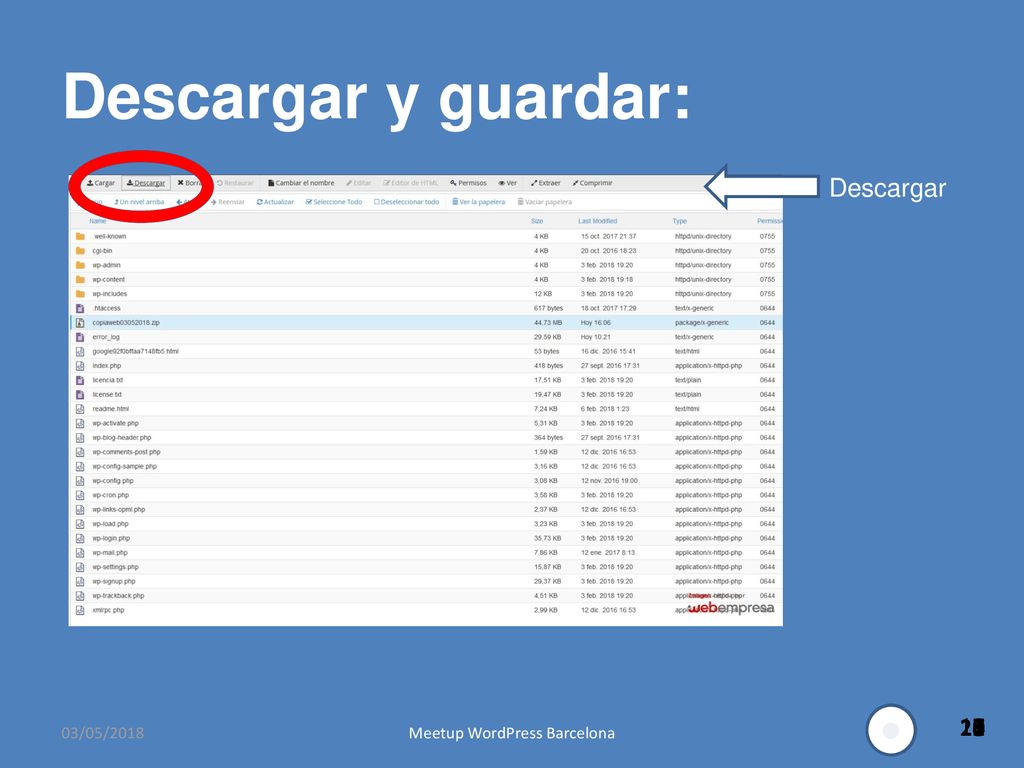Viewport: 1024px width, 768px height.
Task: Click the wp-admin folder icon
Action: click(80, 265)
